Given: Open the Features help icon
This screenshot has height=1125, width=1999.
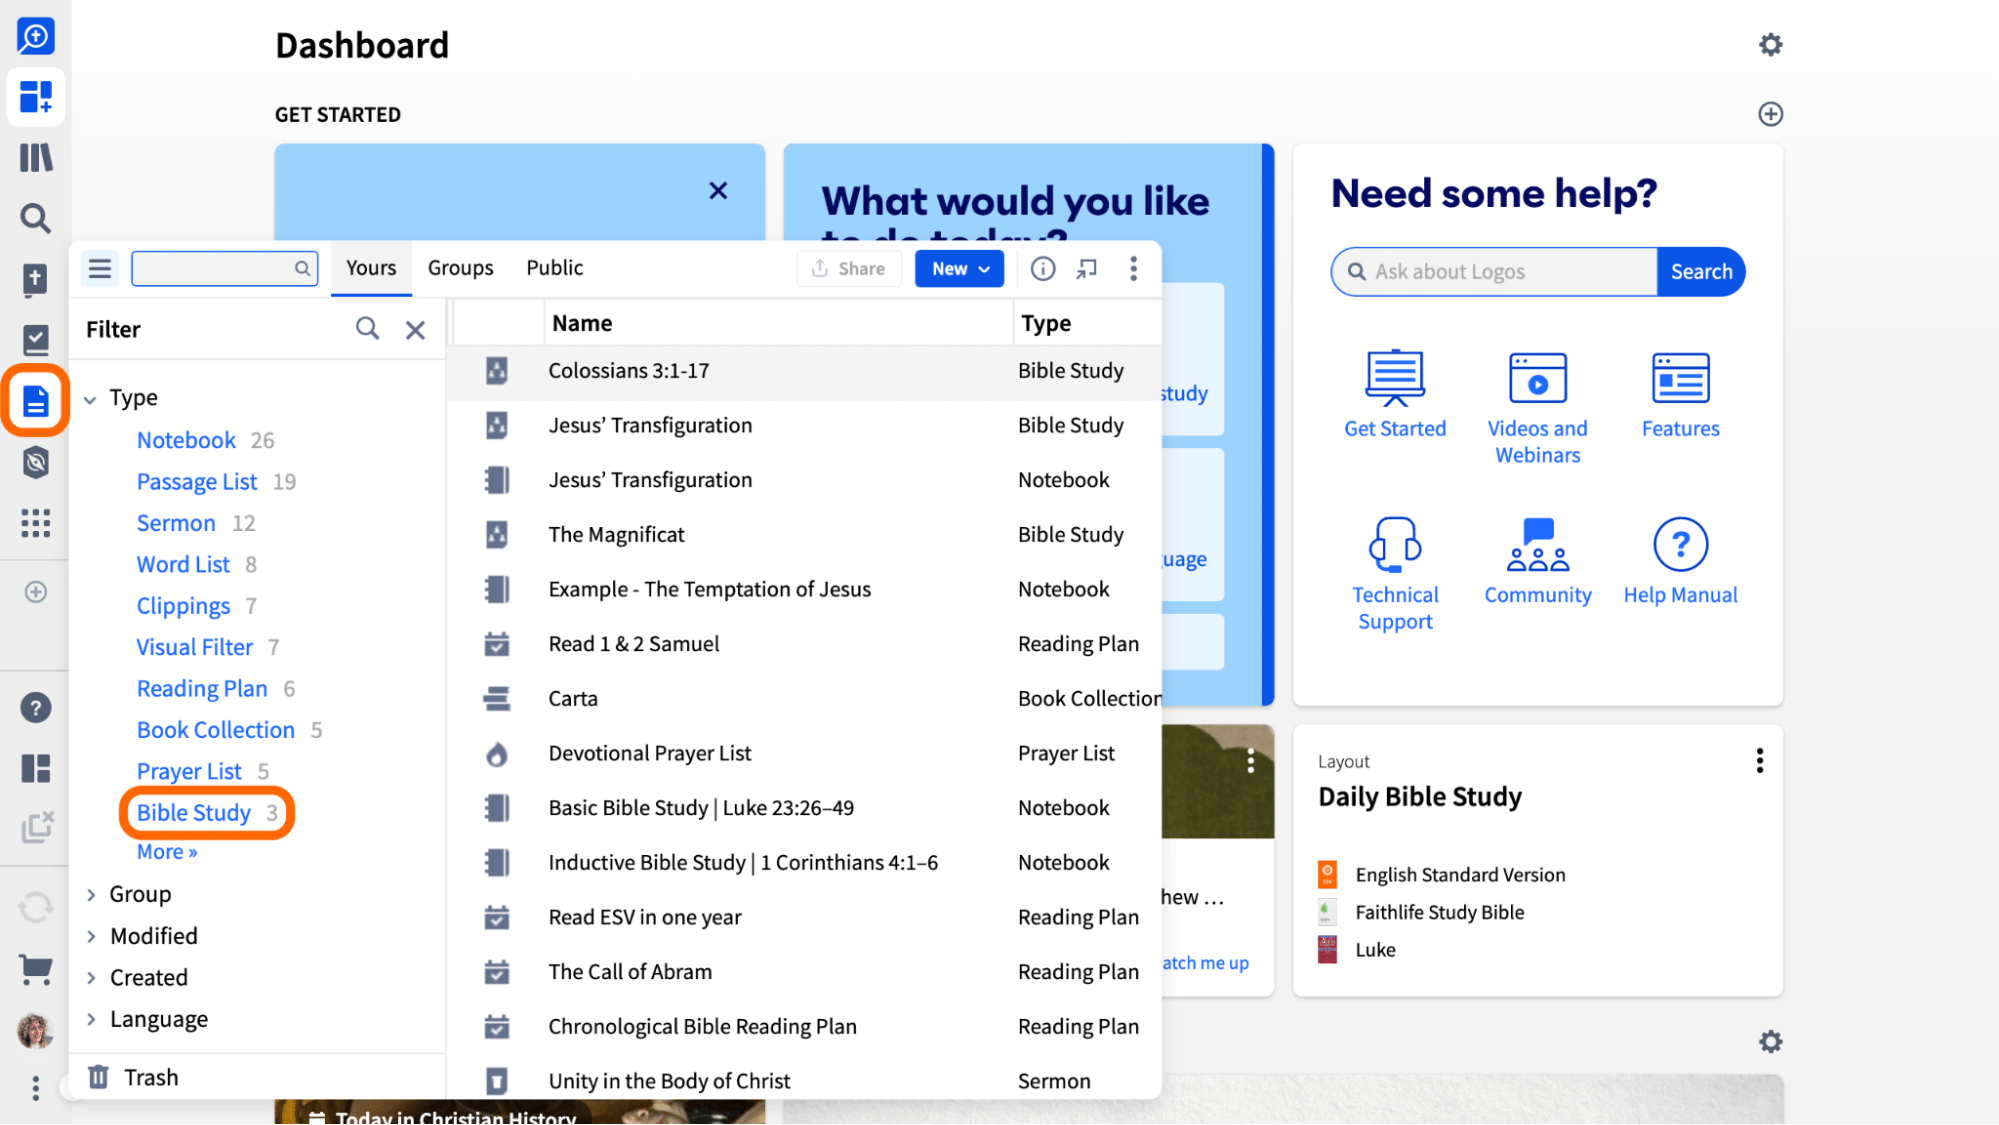Looking at the screenshot, I should point(1680,377).
